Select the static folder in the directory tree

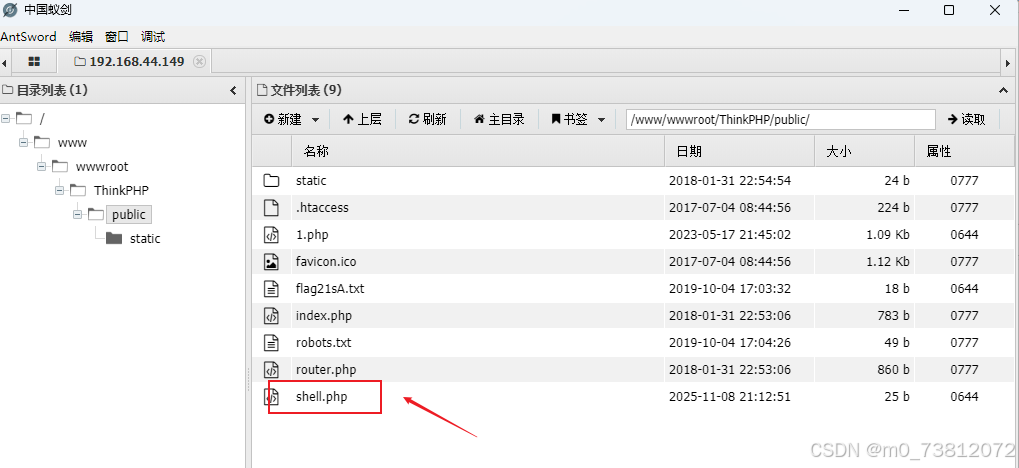[x=145, y=239]
